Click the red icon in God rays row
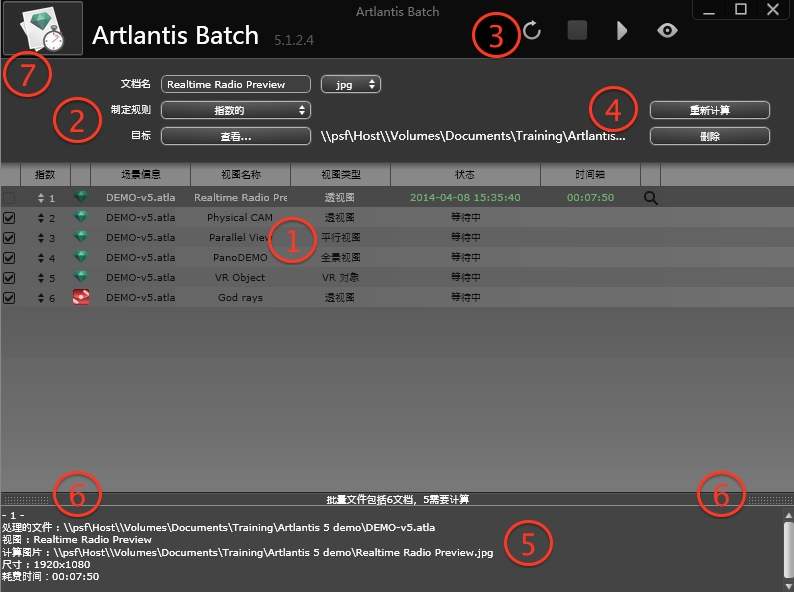794x592 pixels. [81, 297]
